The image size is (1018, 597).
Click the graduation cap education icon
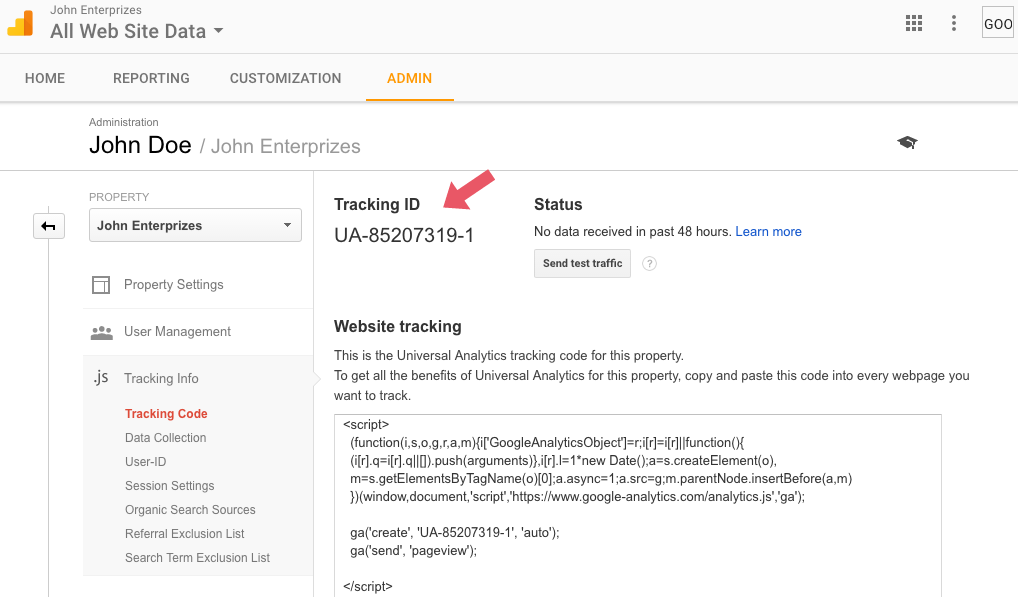pos(907,142)
